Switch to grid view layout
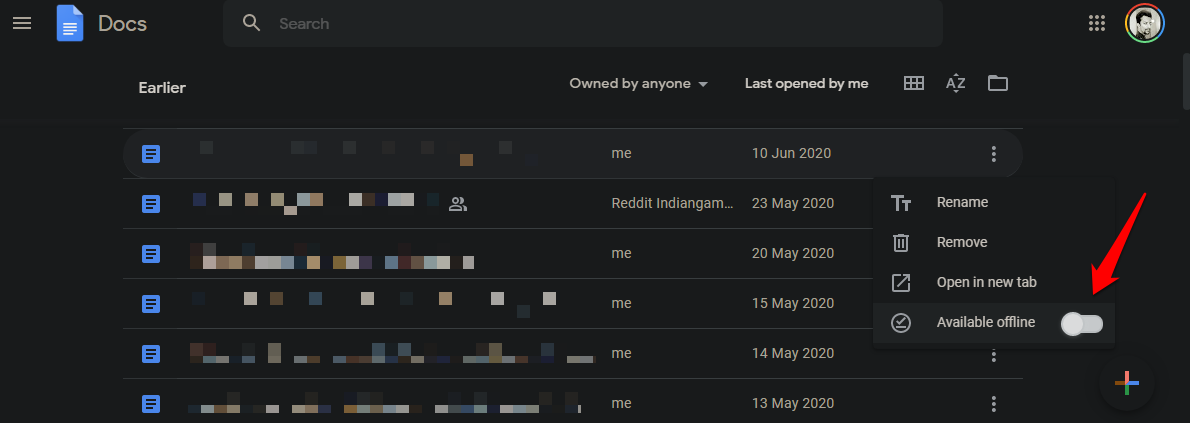The width and height of the screenshot is (1190, 423). click(x=914, y=84)
